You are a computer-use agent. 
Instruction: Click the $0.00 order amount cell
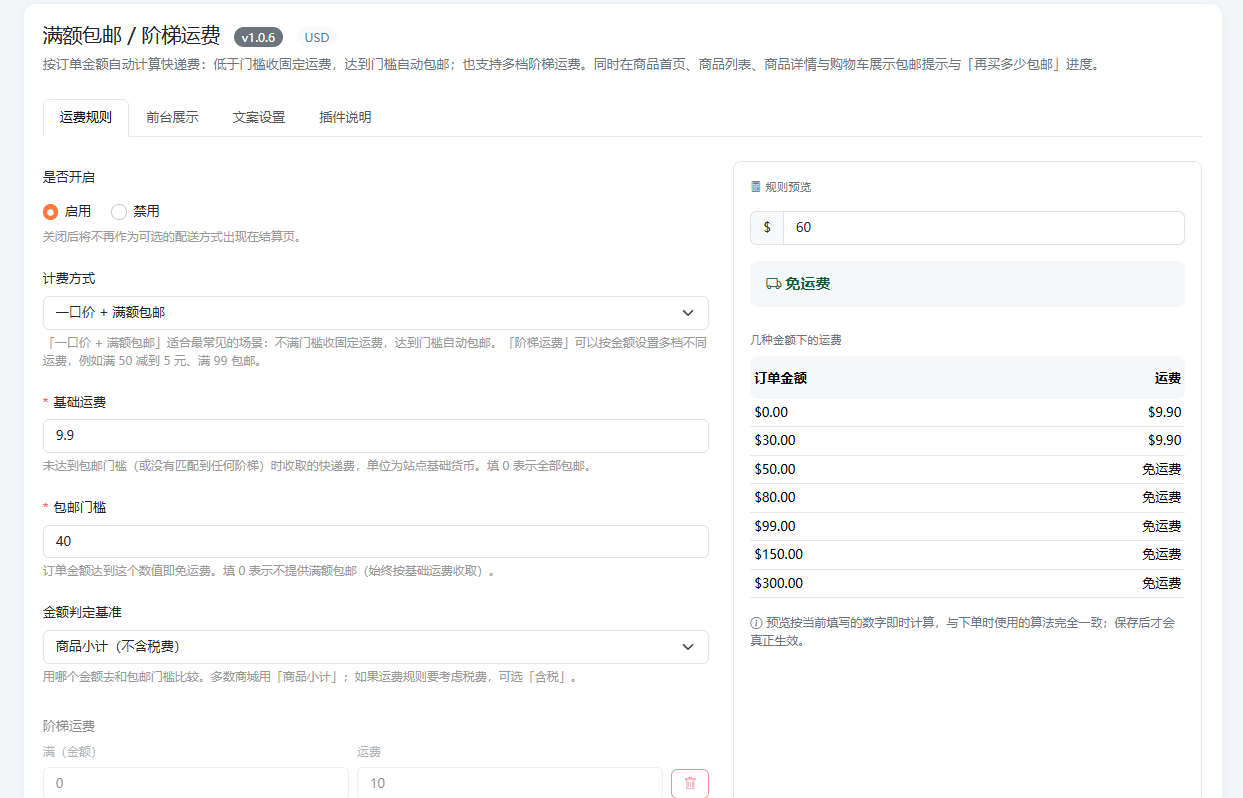[771, 412]
